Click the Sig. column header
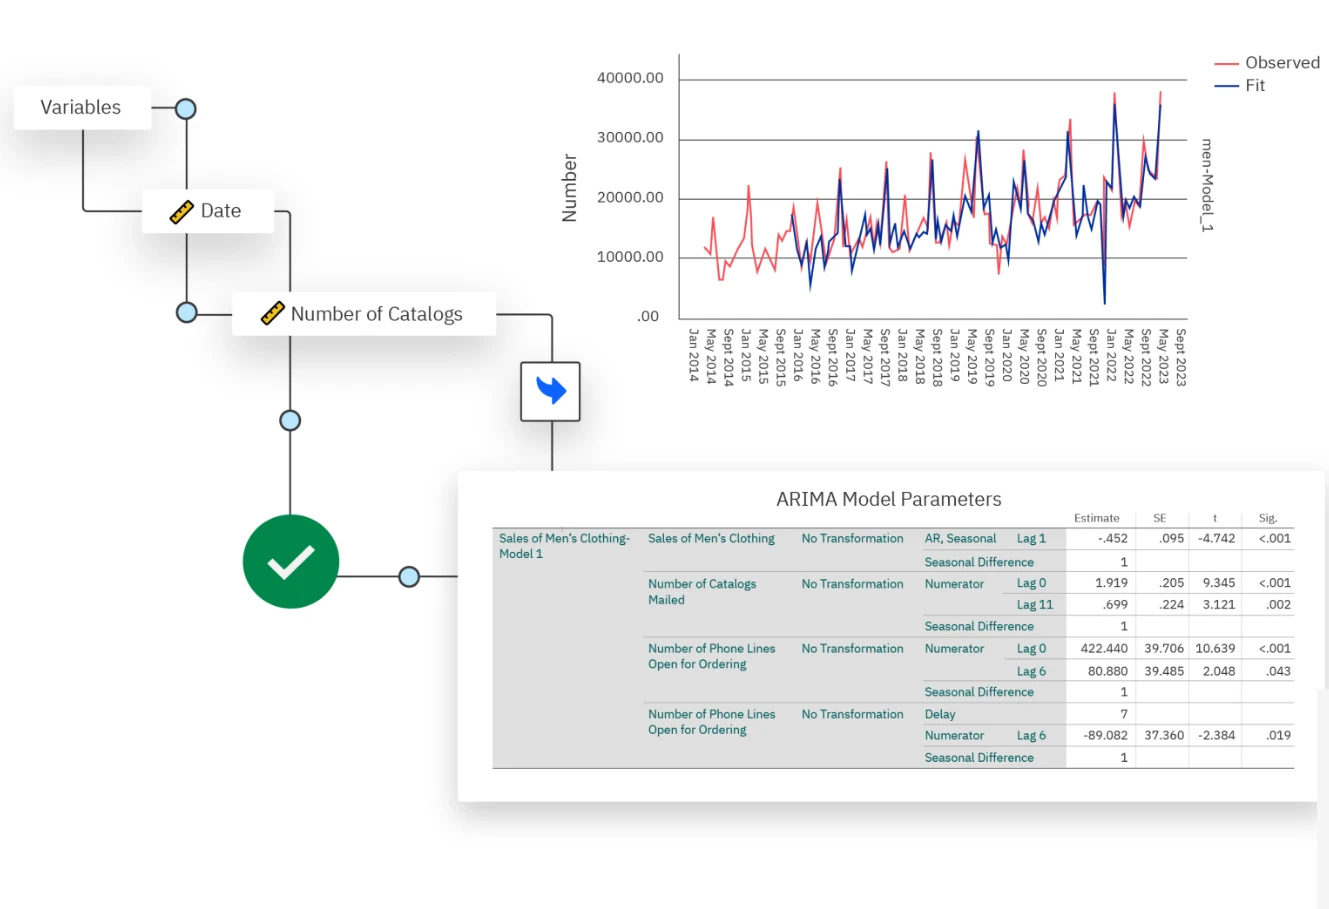1329x909 pixels. click(x=1268, y=518)
